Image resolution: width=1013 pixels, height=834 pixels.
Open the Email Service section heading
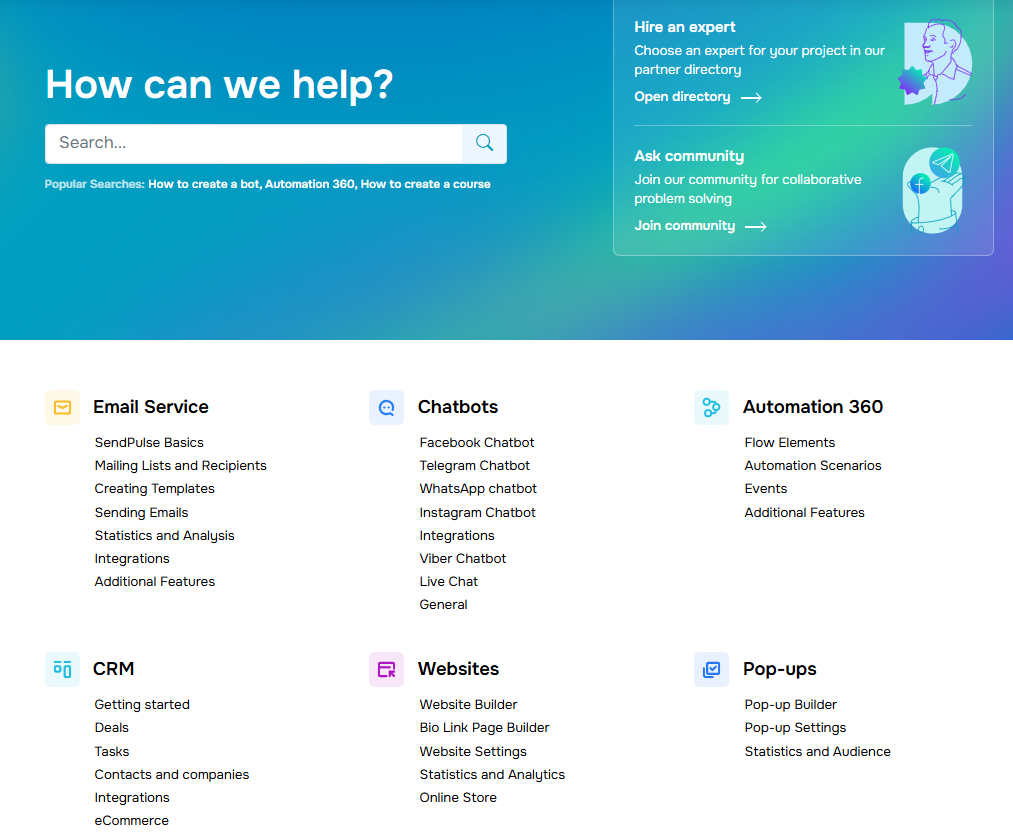tap(151, 407)
